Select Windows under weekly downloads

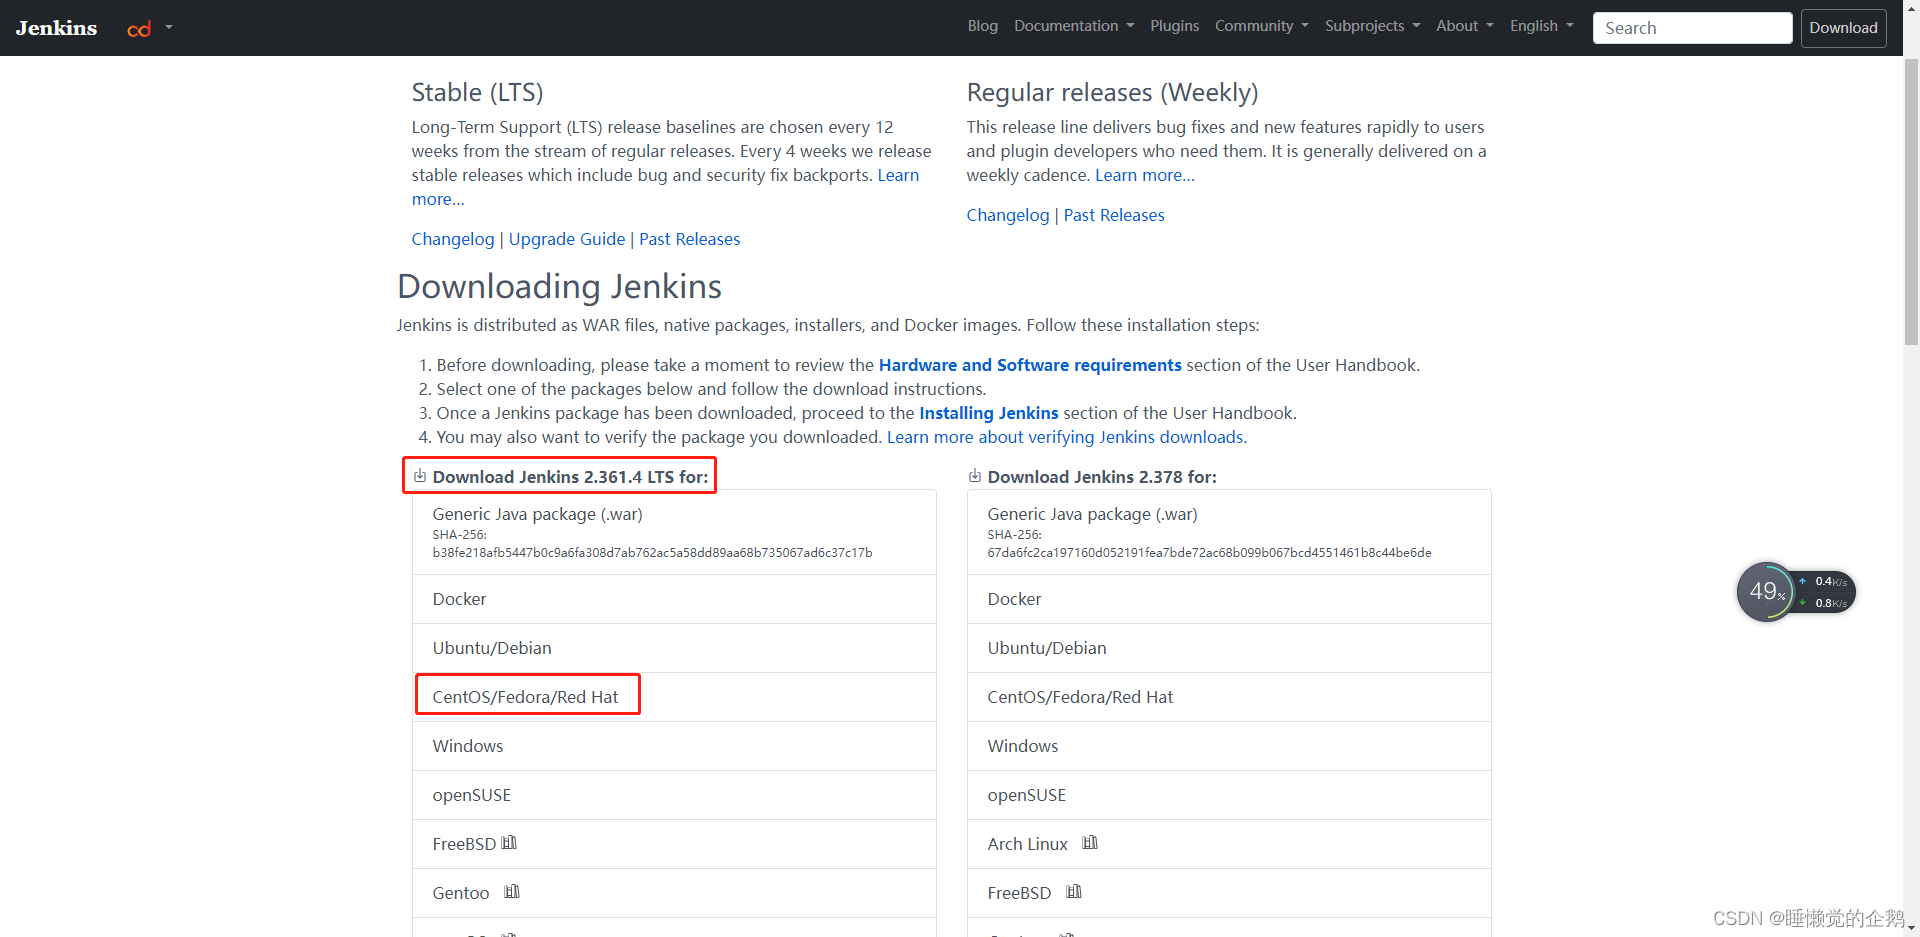[1229, 746]
